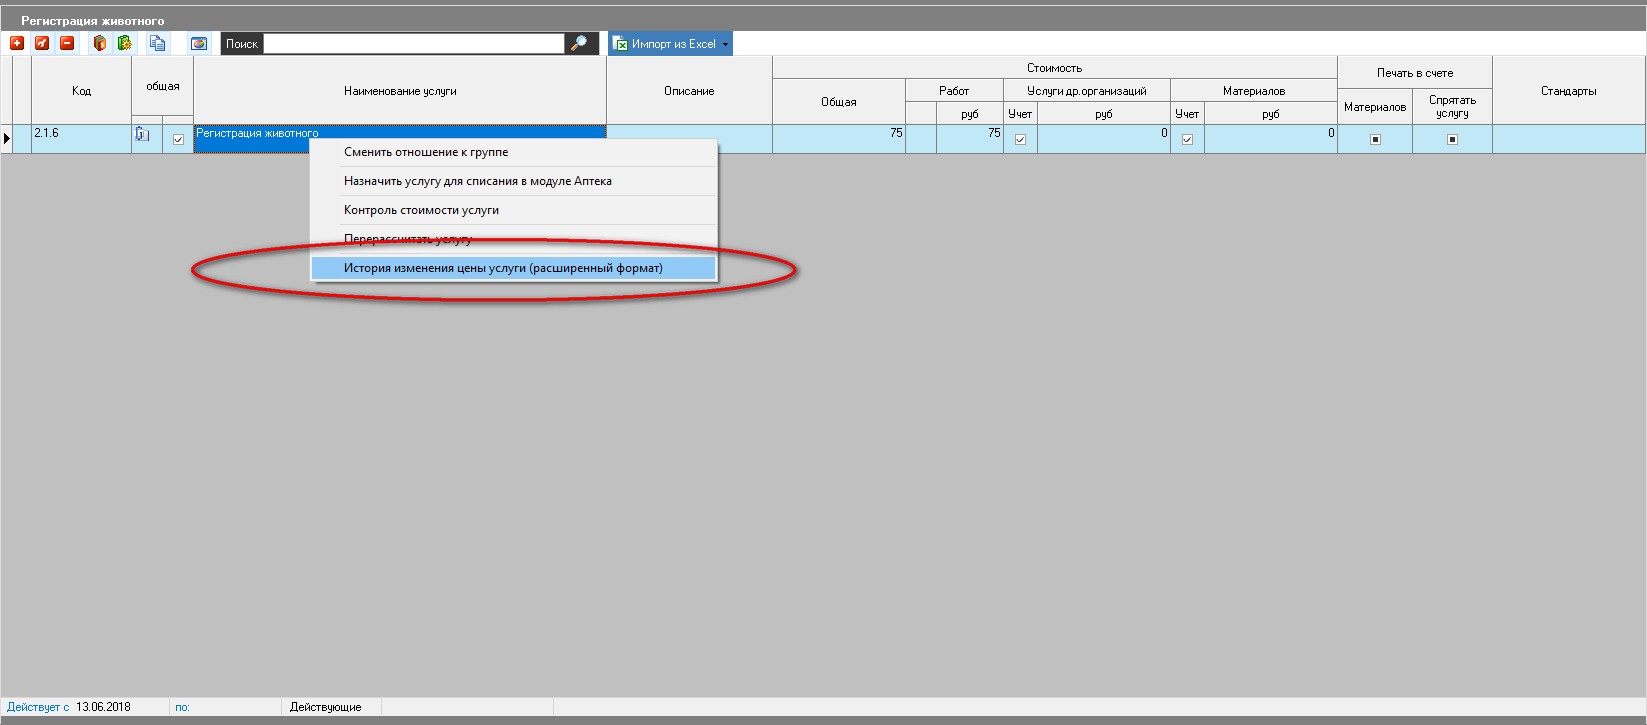Click the book with dollar sign icon
The image size is (1647, 725).
point(100,43)
